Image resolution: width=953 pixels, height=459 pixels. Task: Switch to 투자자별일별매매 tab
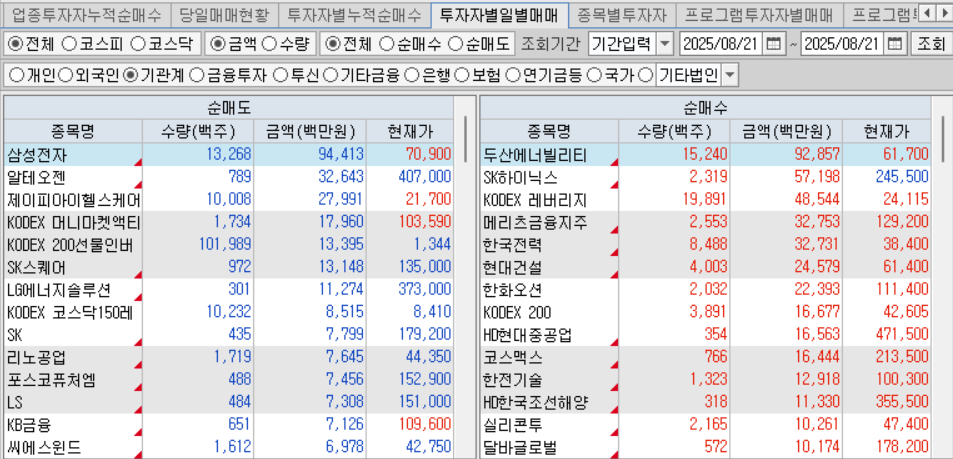pos(499,13)
